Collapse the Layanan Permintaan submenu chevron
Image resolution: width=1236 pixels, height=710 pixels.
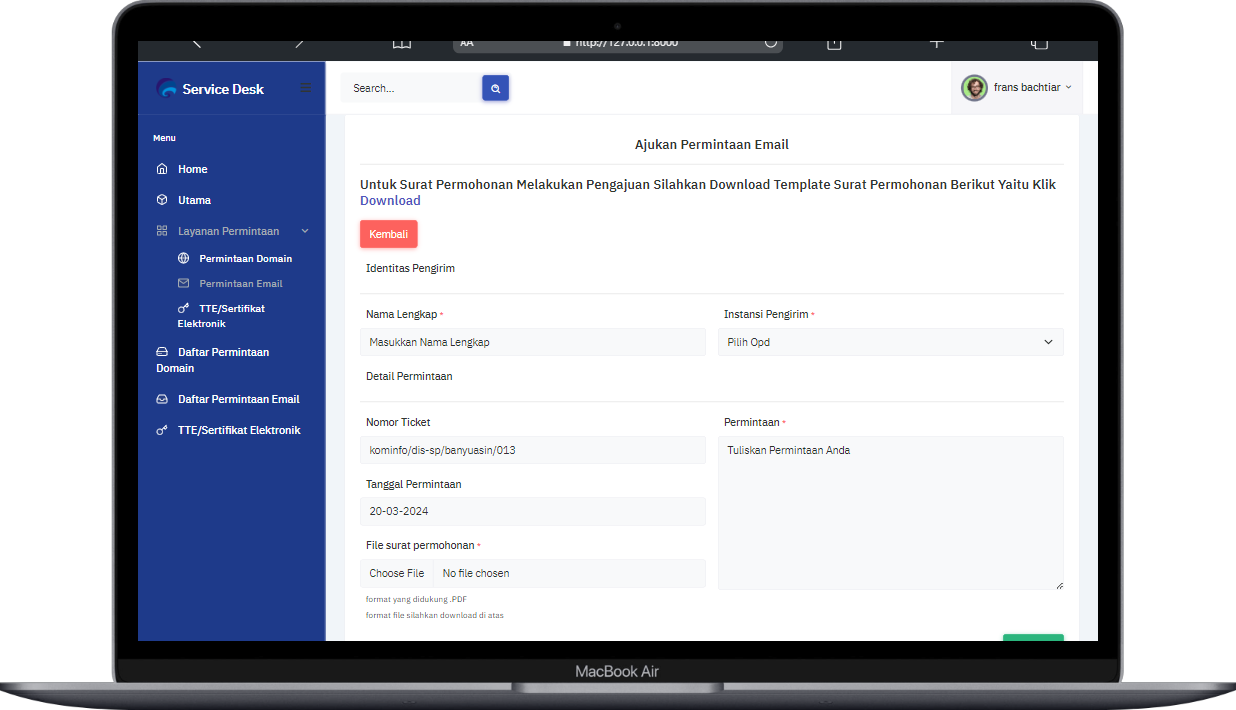click(x=305, y=231)
